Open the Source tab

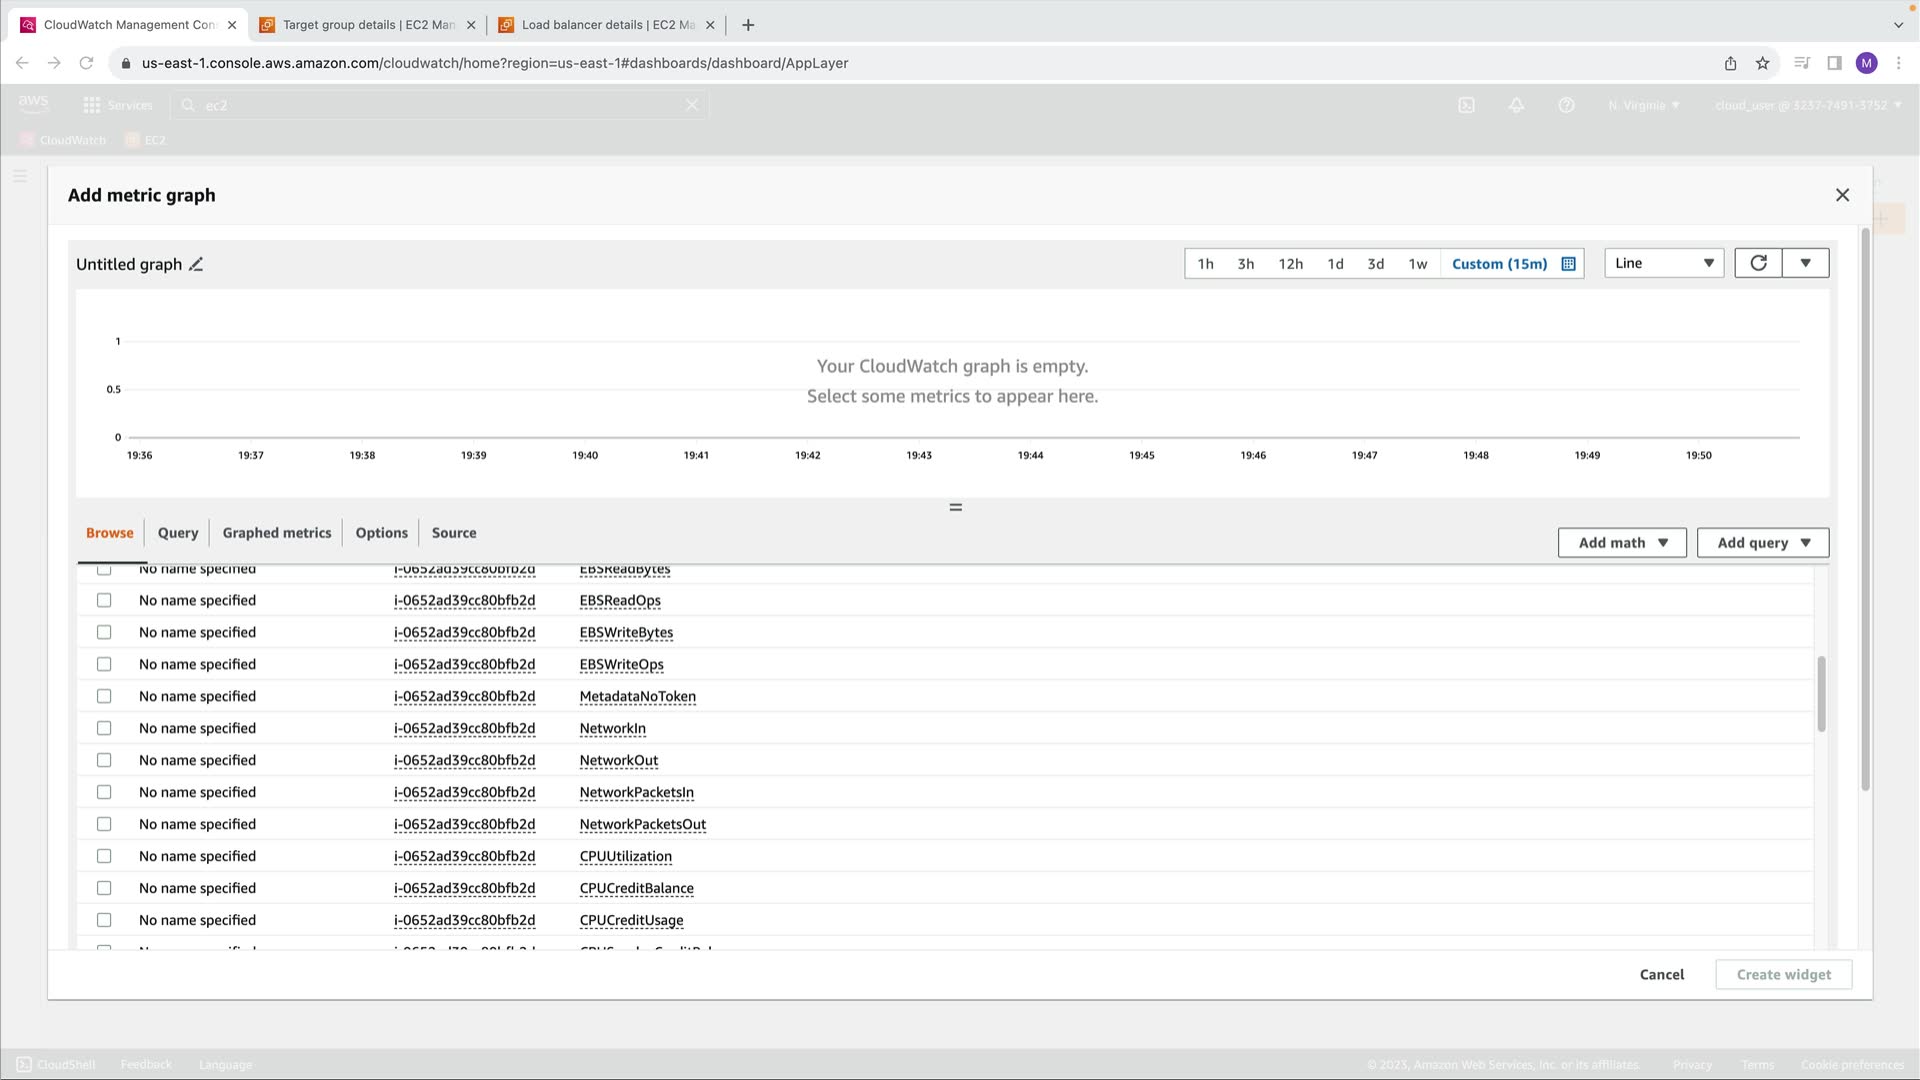[x=453, y=533]
